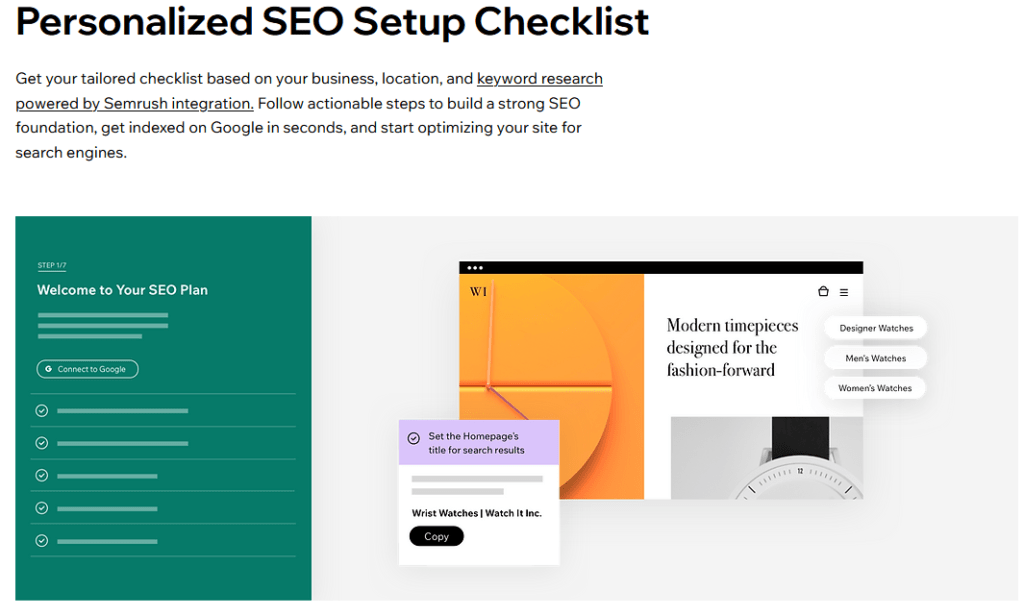
Task: Click the WI logo on orange panel
Action: click(478, 291)
